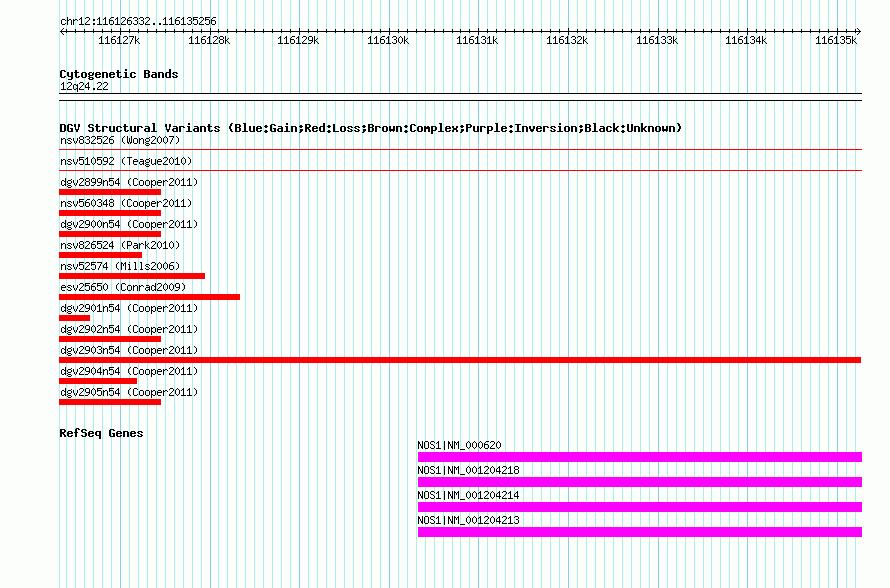This screenshot has height=588, width=890.
Task: Click the dgv2902n54 (Cooper2011) label
Action: click(x=129, y=329)
